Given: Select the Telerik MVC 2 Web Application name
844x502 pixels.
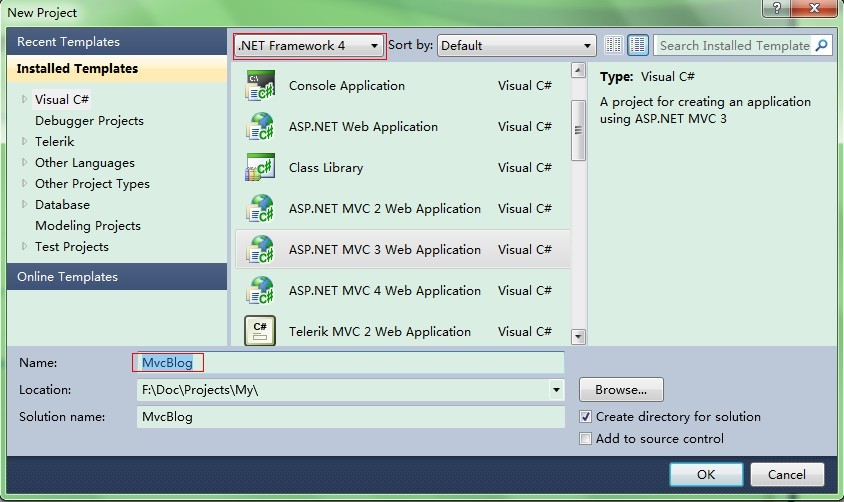Looking at the screenshot, I should click(x=379, y=331).
